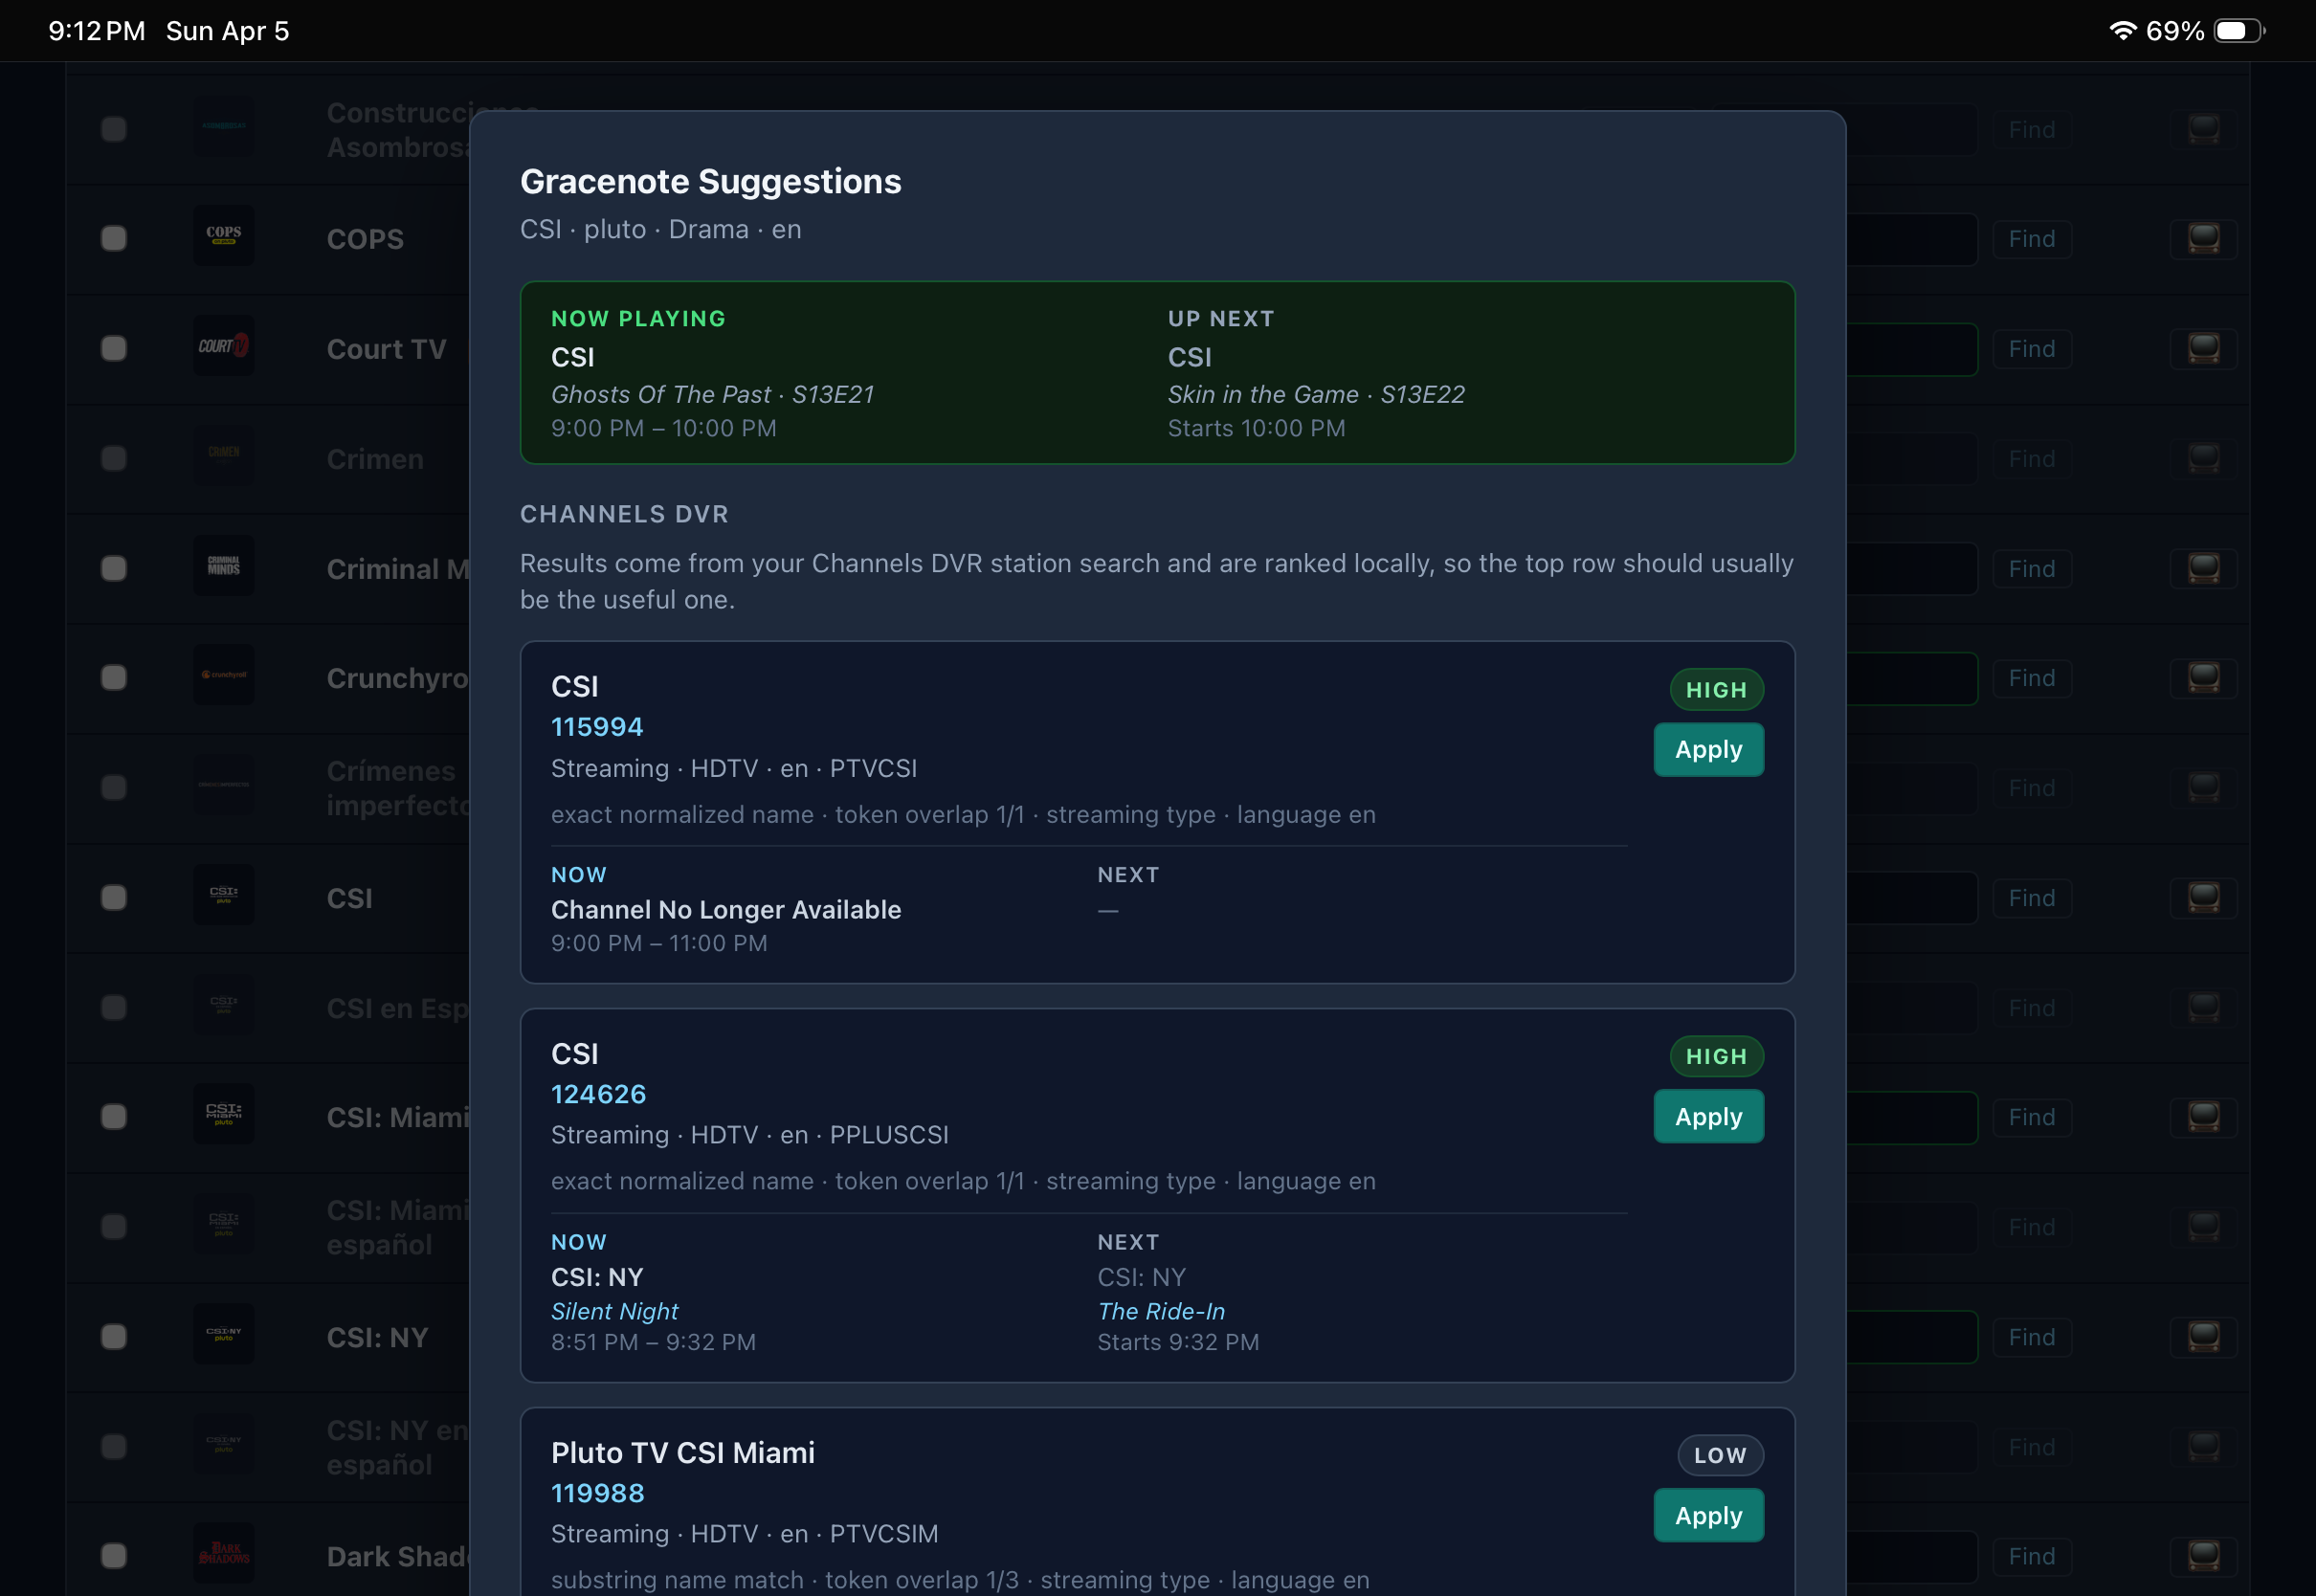Screen dimensions: 2316x1596
Task: Toggle the CSI: NY row checkbox
Action: point(114,1337)
